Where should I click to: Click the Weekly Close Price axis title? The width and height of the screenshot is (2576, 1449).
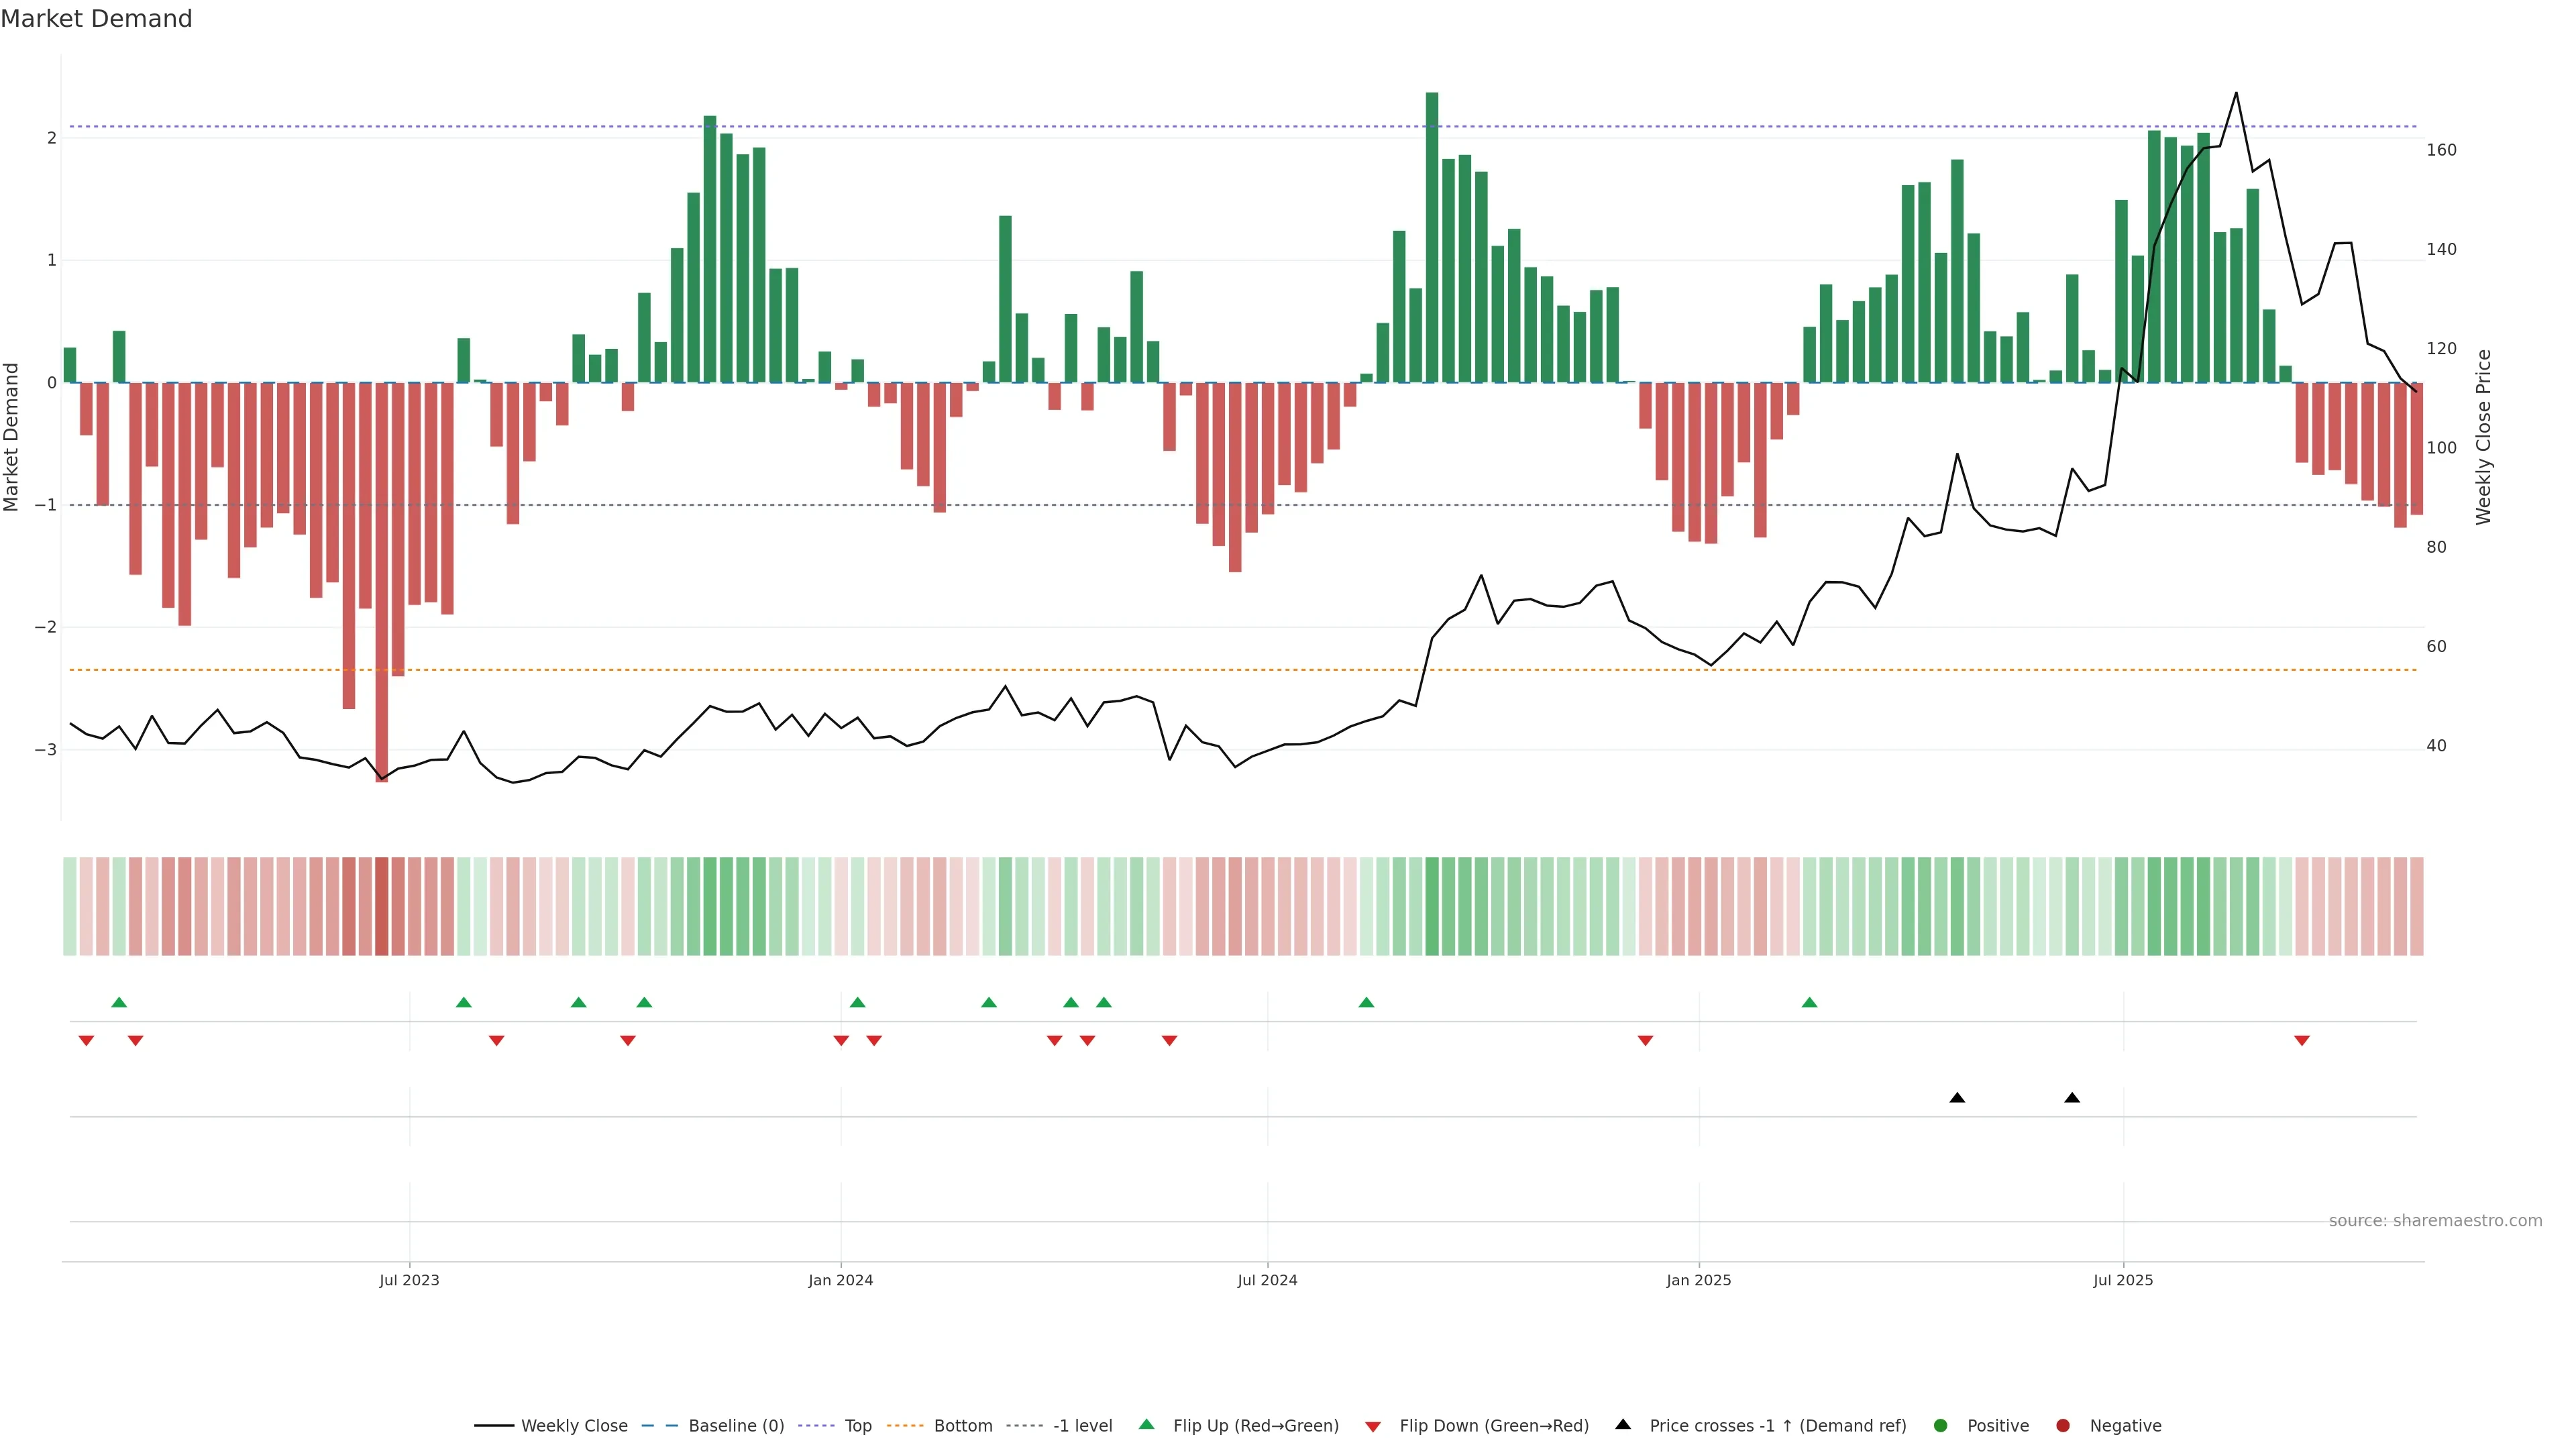[2484, 437]
